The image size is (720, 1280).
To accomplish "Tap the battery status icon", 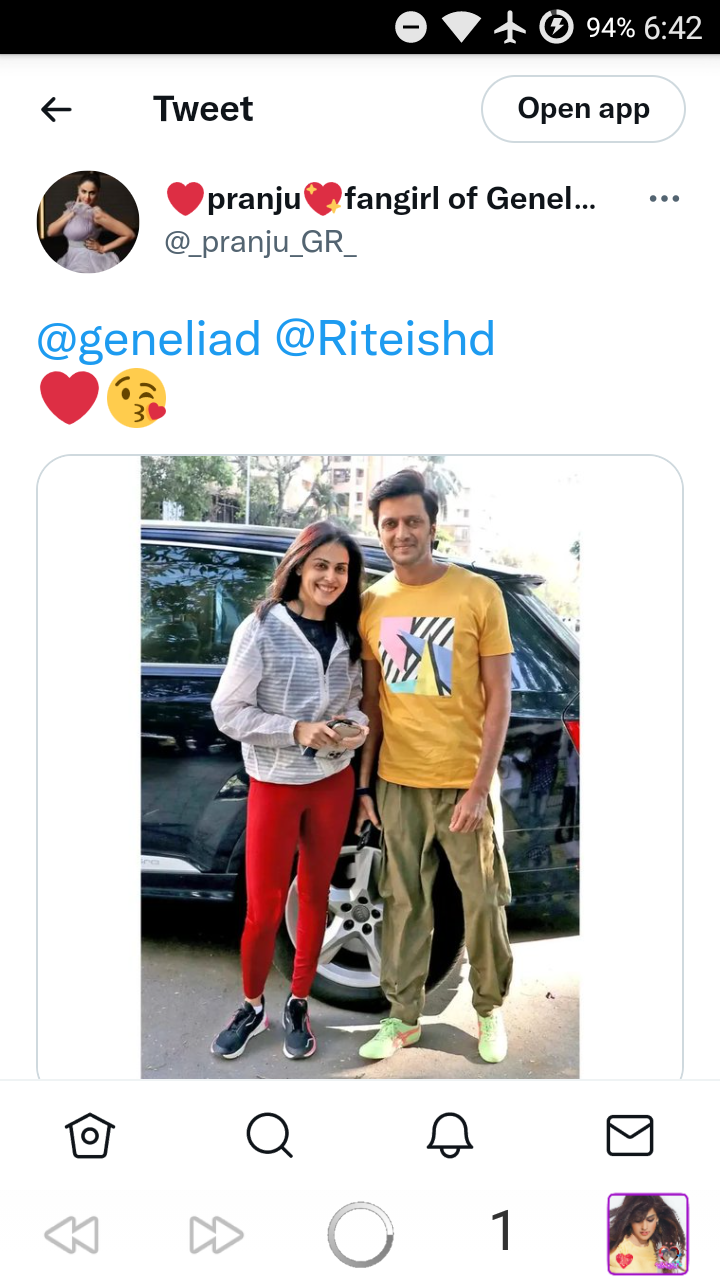I will (556, 27).
